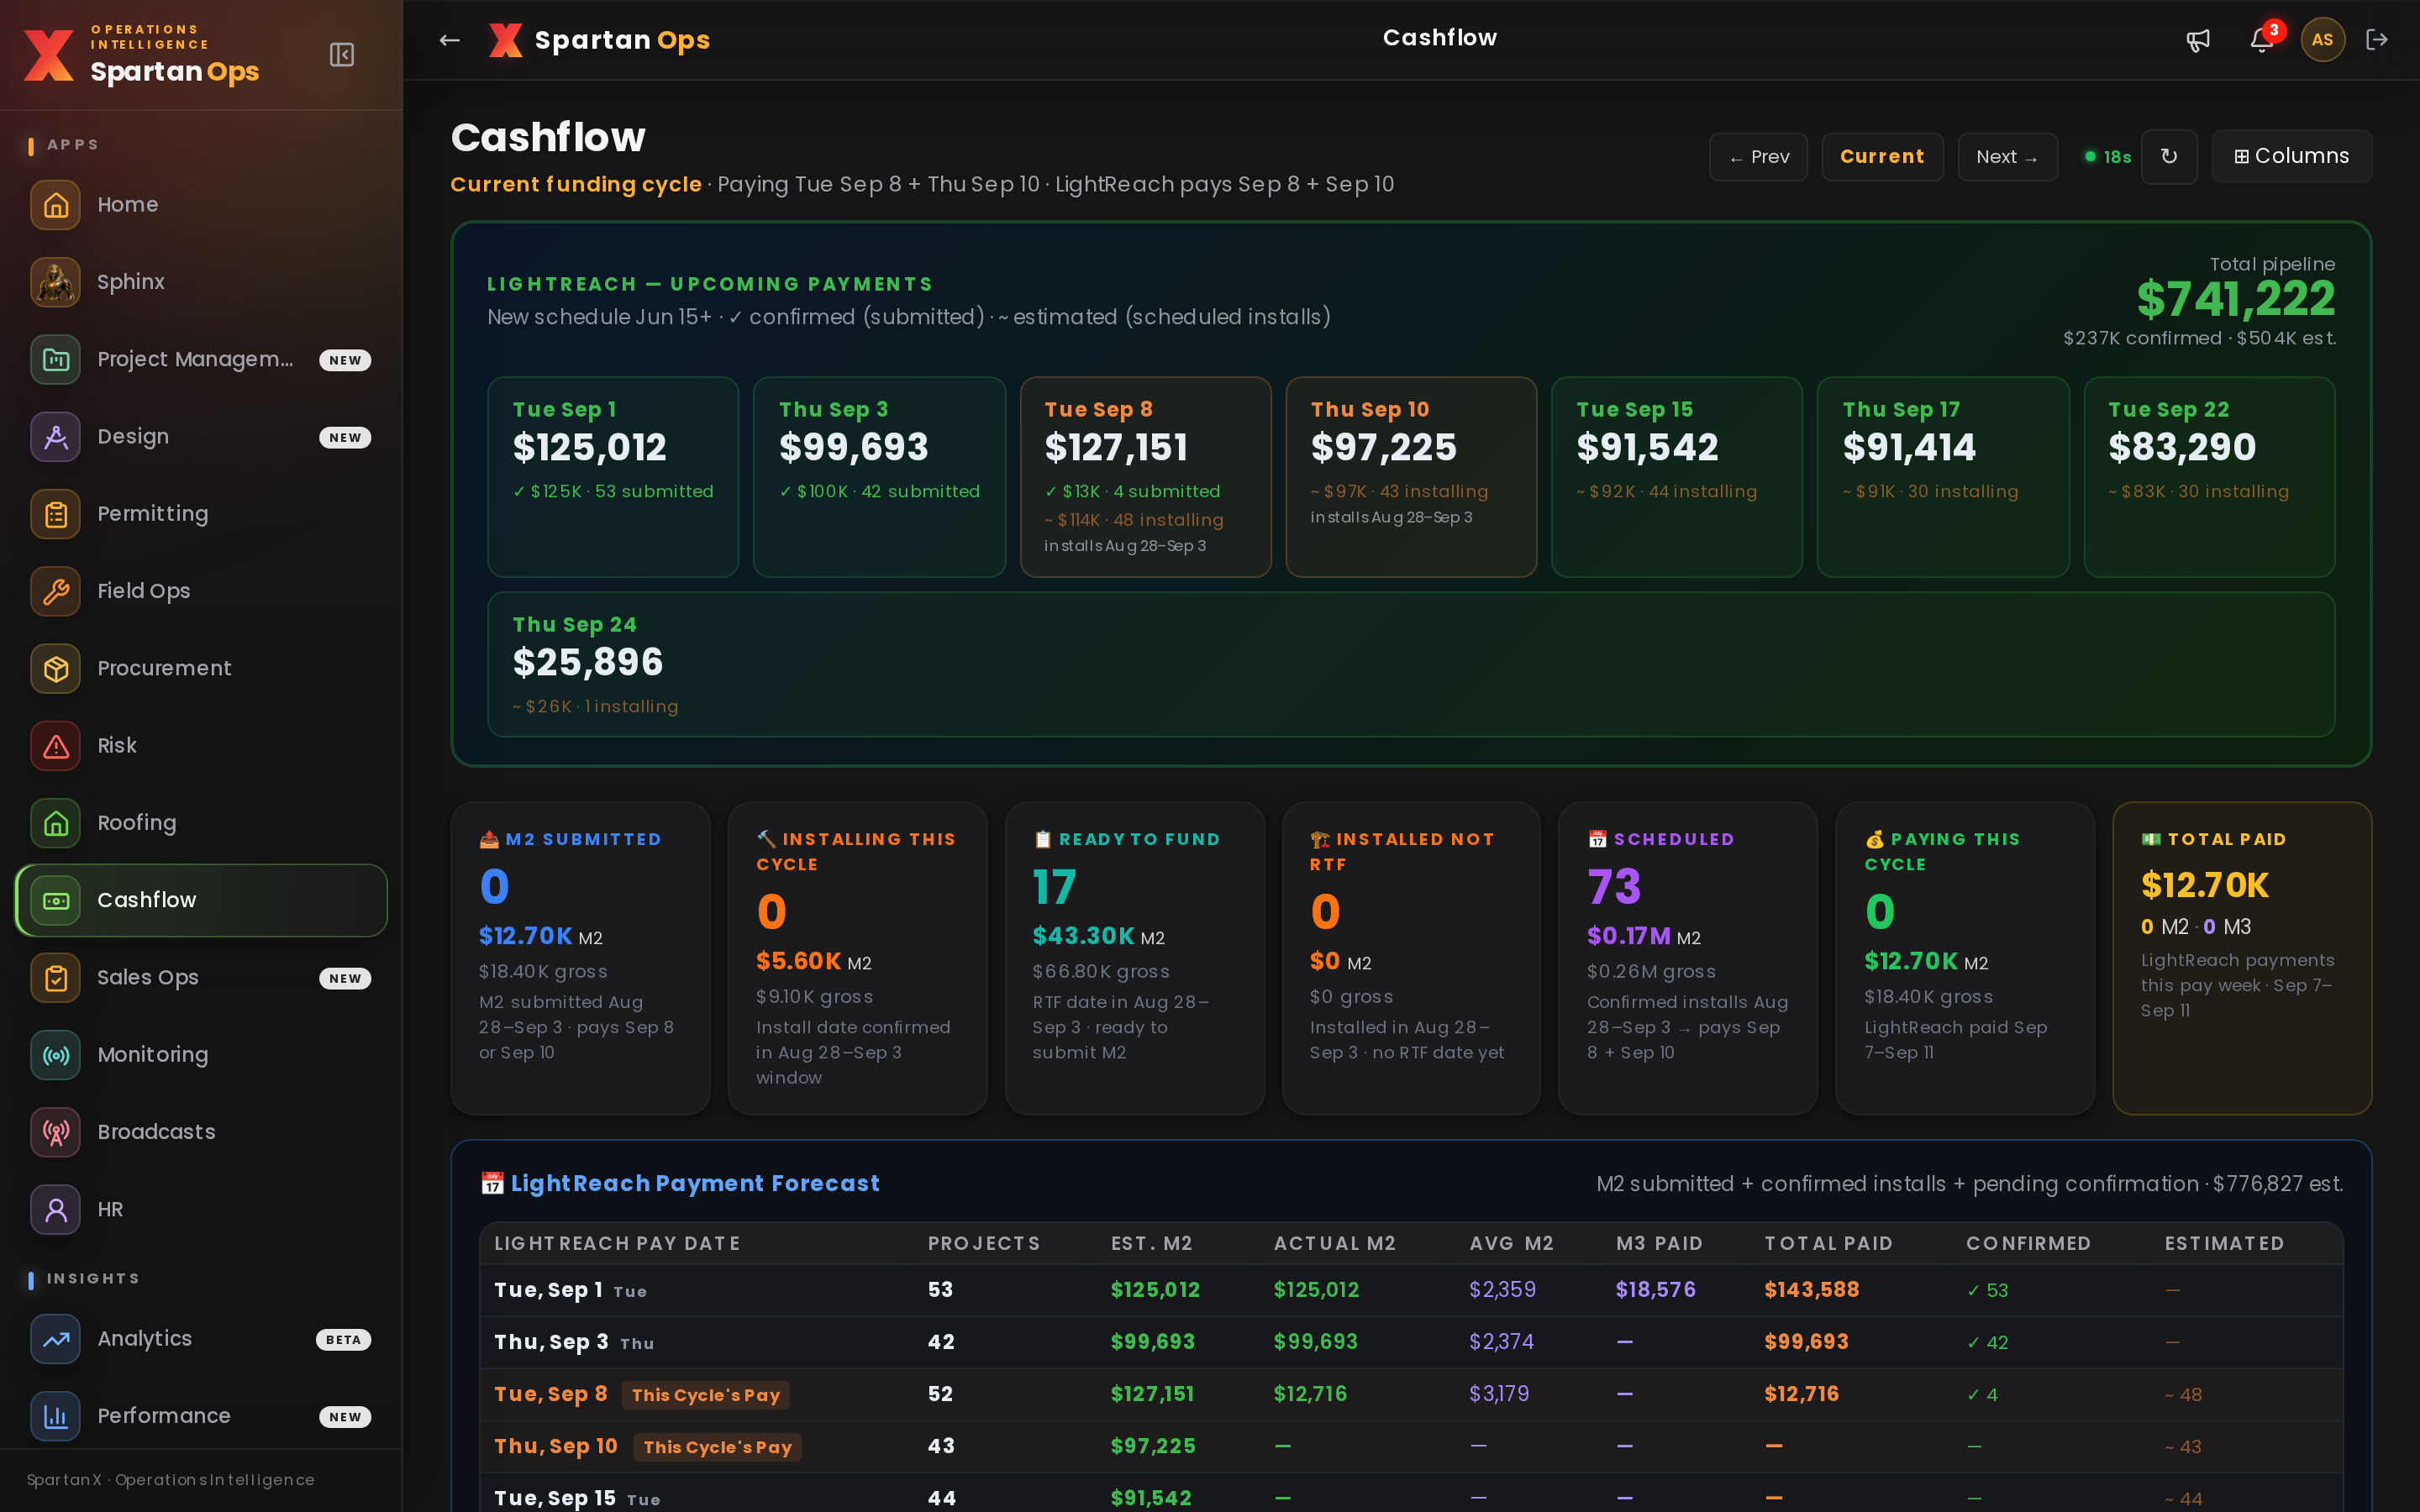The height and width of the screenshot is (1512, 2420).
Task: Open the Scheduled stat card
Action: click(x=1688, y=958)
